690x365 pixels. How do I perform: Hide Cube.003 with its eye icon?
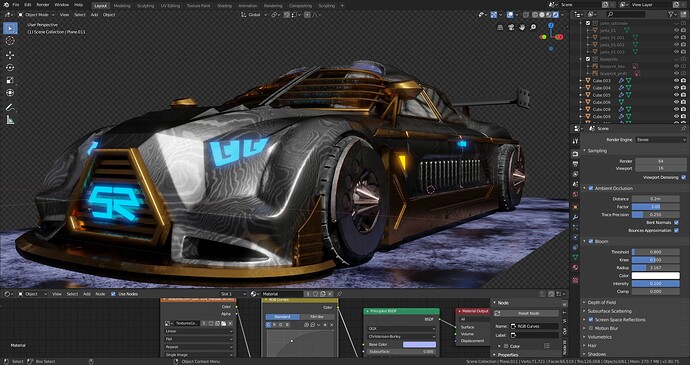pyautogui.click(x=676, y=81)
